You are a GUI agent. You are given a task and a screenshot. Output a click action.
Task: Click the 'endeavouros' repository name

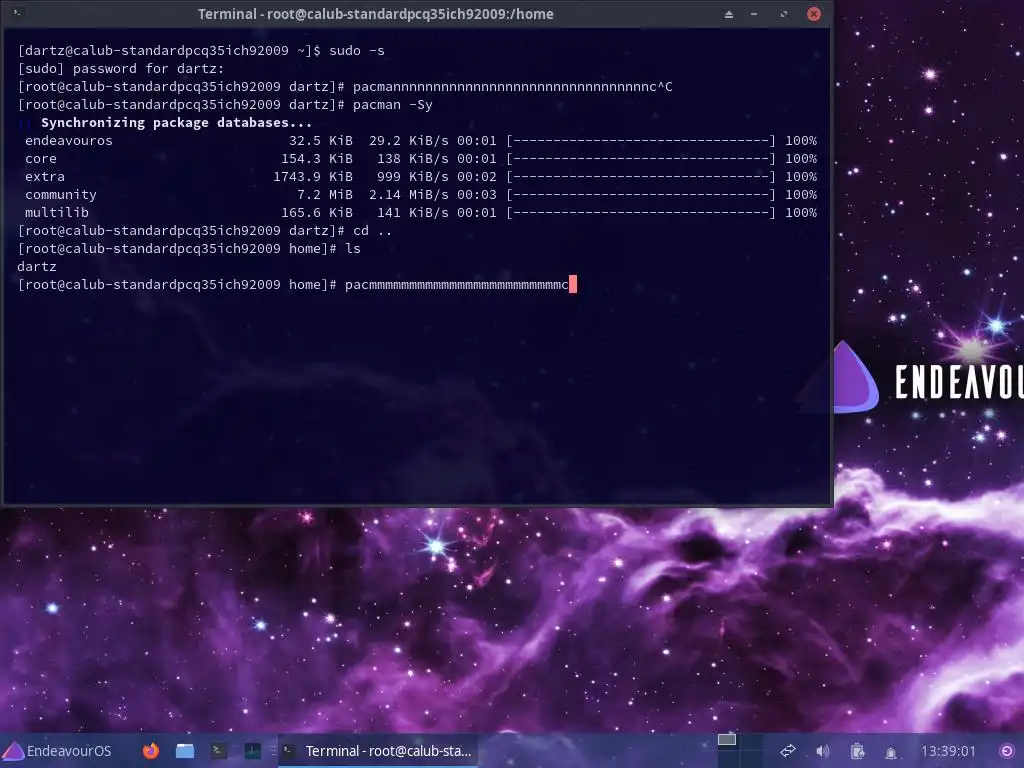coord(69,140)
